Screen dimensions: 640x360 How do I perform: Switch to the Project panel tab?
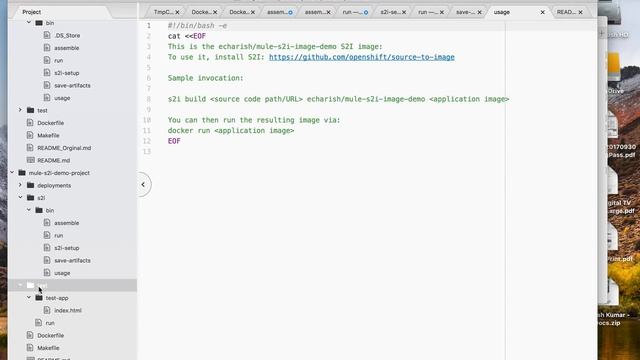(31, 12)
